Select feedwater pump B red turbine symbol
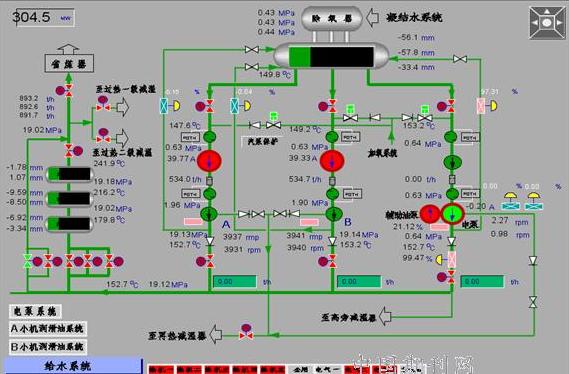The image size is (569, 374). (332, 161)
